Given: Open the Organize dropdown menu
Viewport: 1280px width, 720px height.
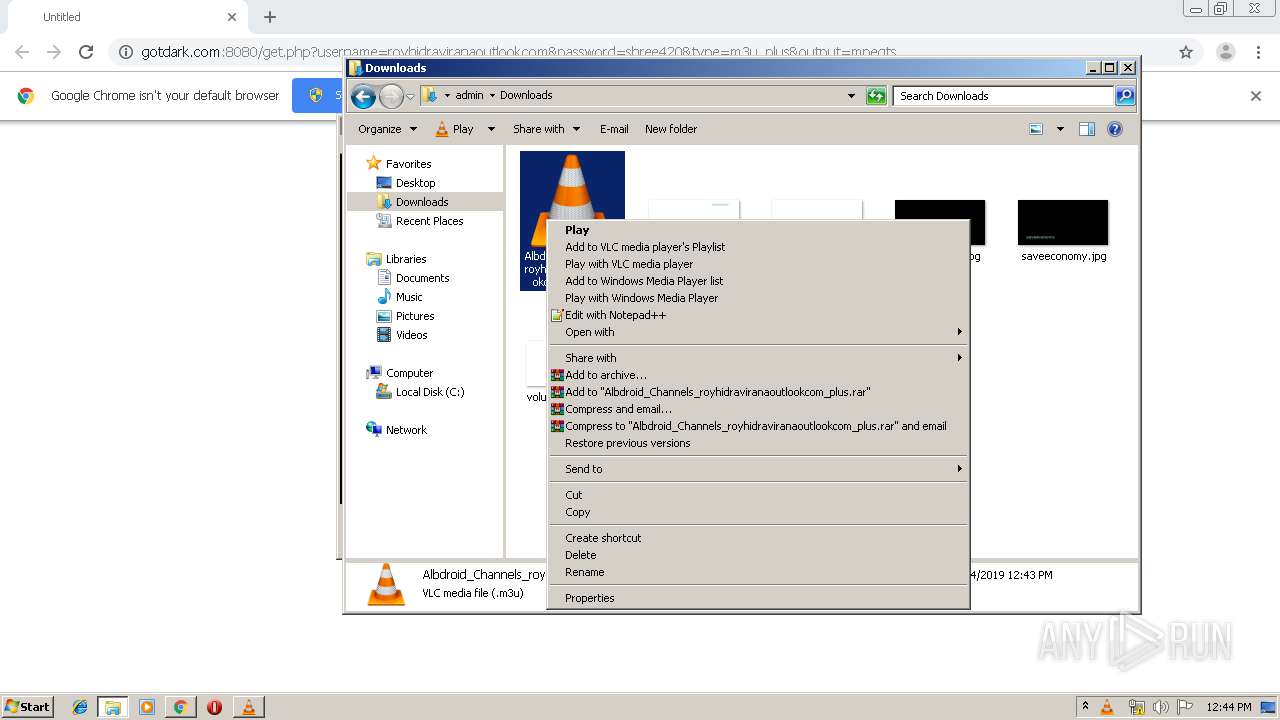Looking at the screenshot, I should point(387,129).
